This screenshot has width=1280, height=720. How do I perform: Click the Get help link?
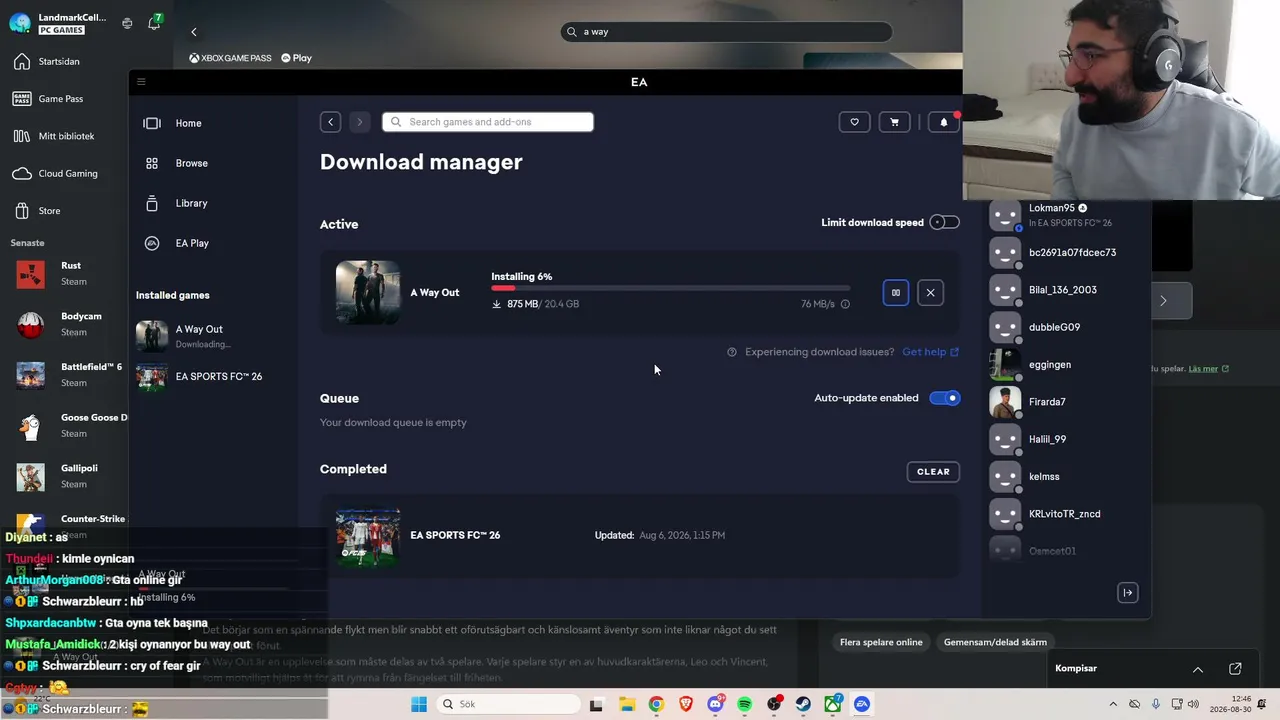(x=930, y=352)
